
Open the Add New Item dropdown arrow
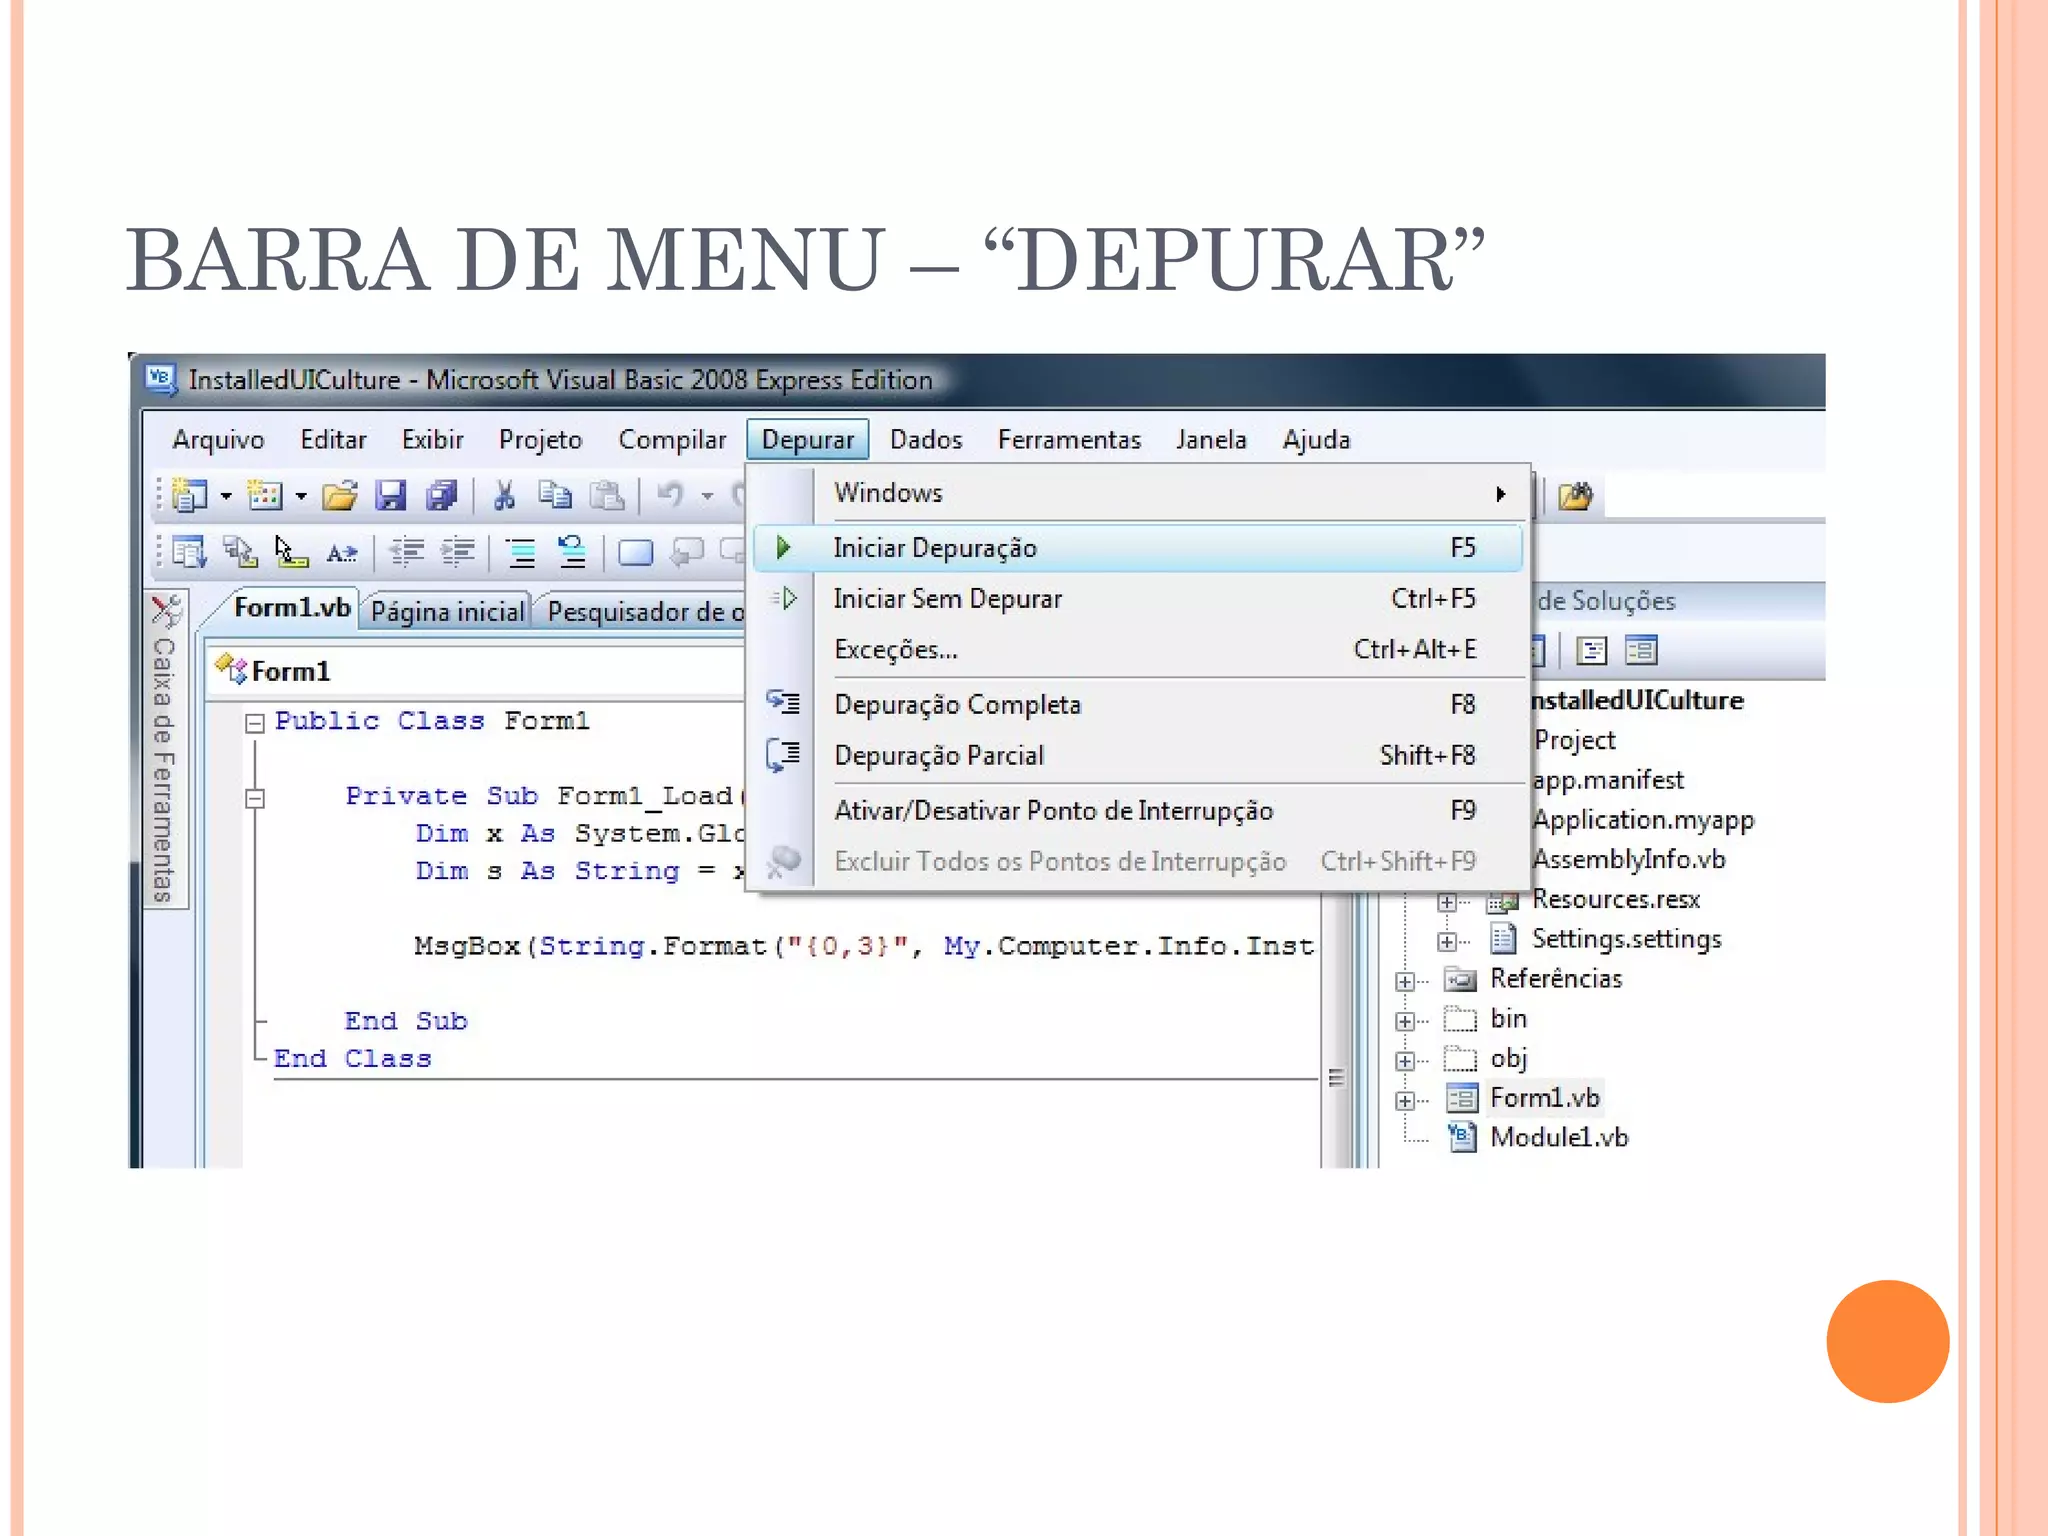(301, 496)
